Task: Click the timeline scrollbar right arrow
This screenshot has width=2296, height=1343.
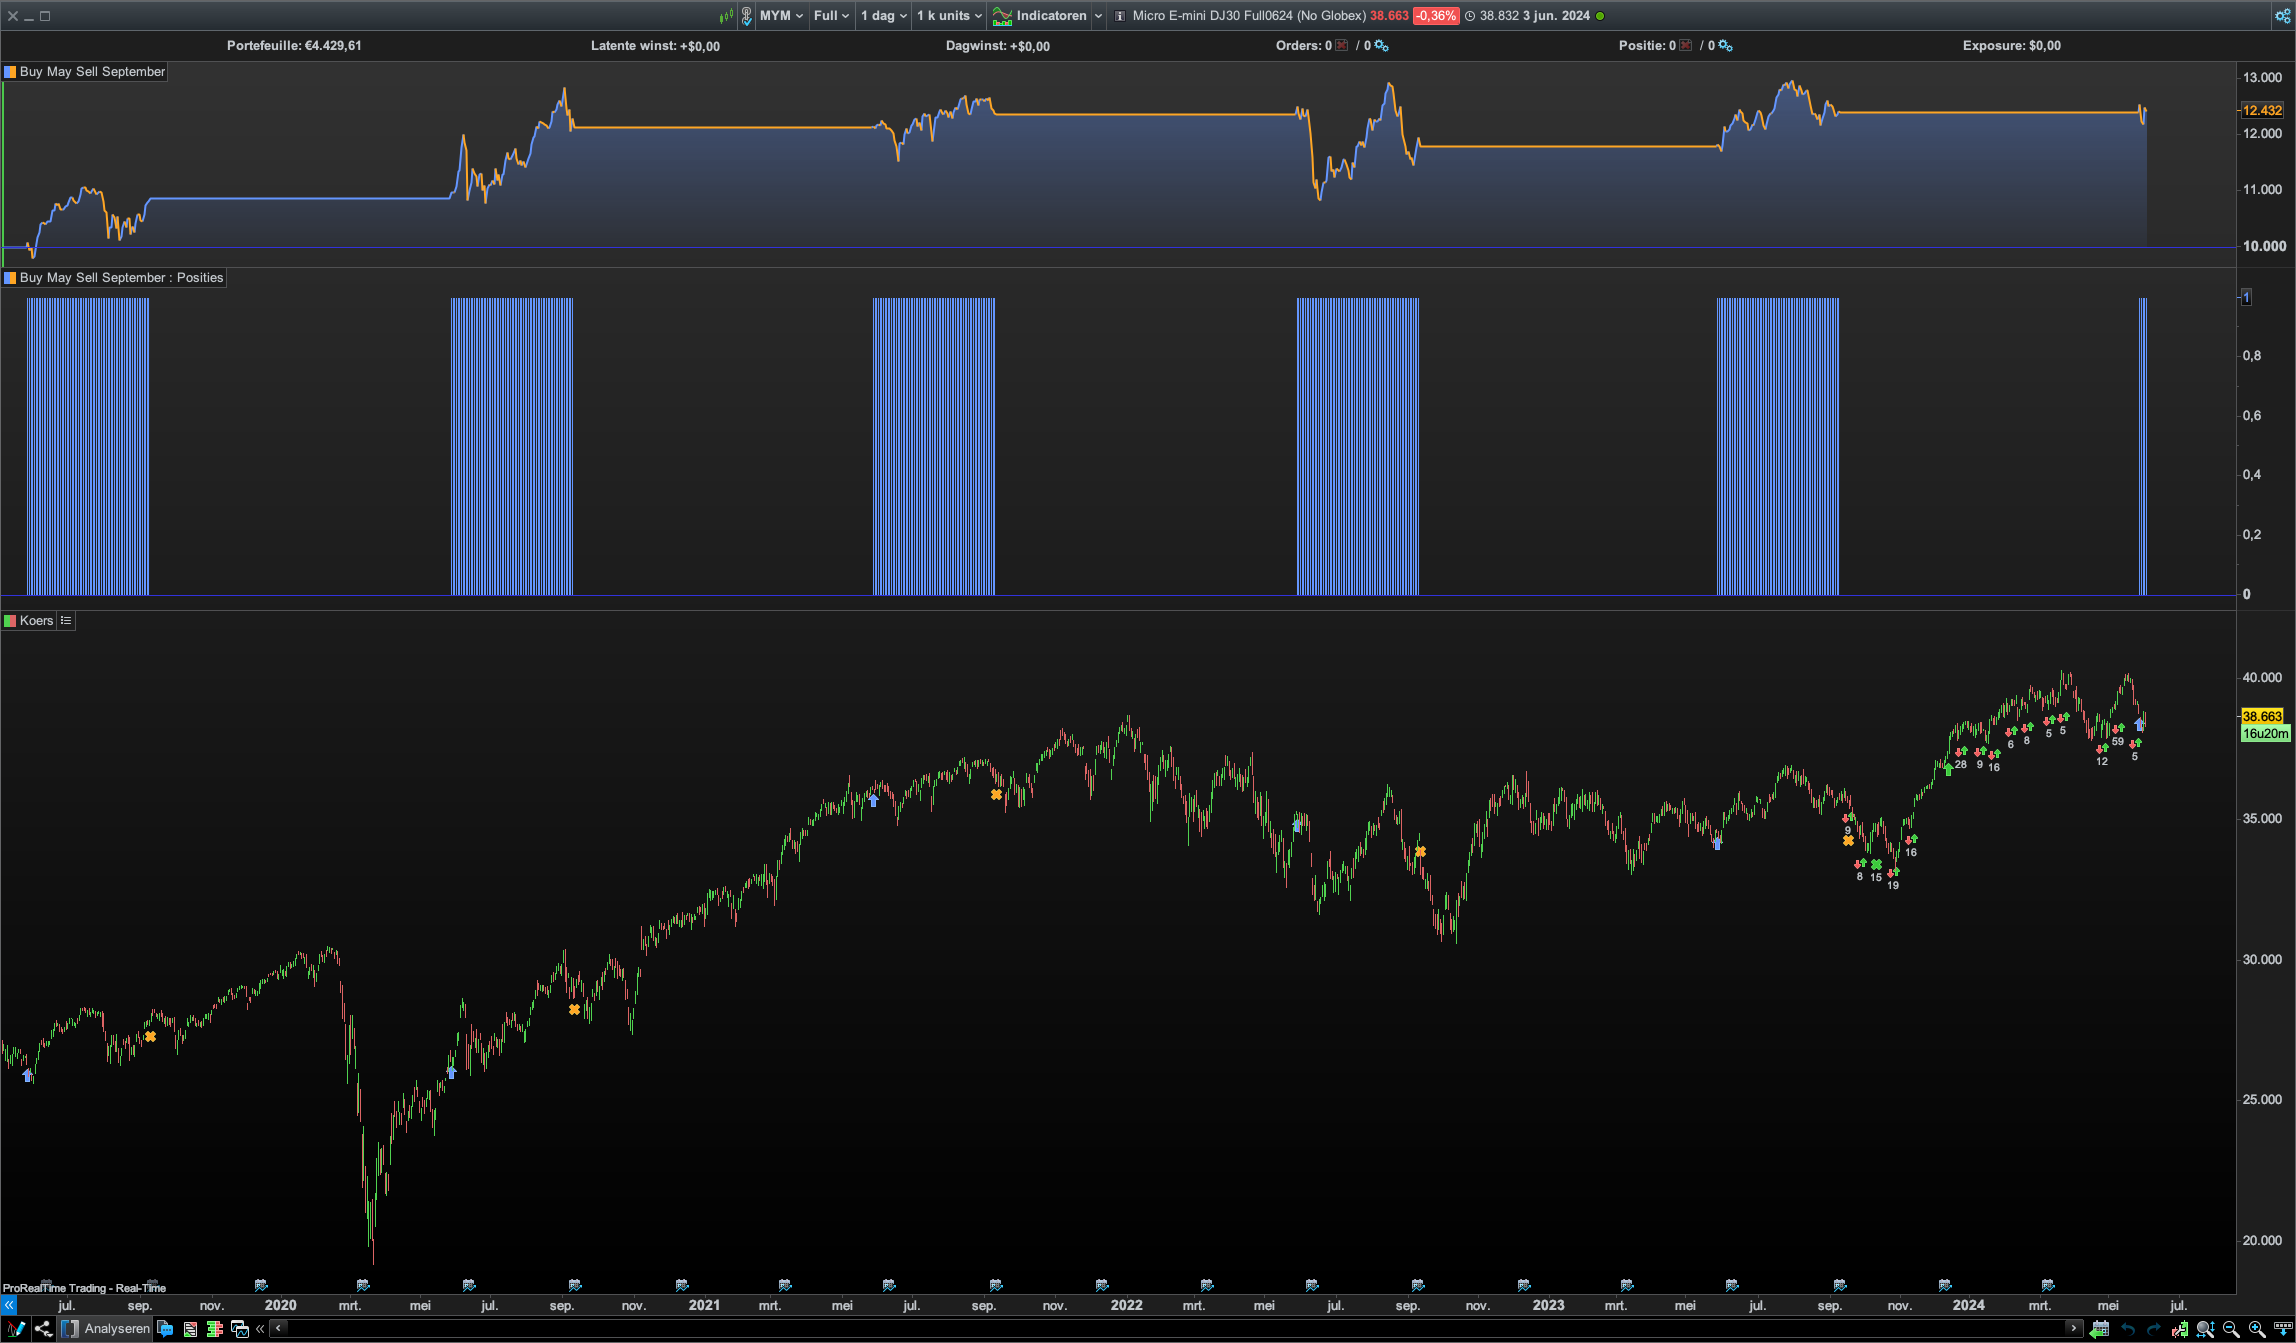Action: (2074, 1329)
